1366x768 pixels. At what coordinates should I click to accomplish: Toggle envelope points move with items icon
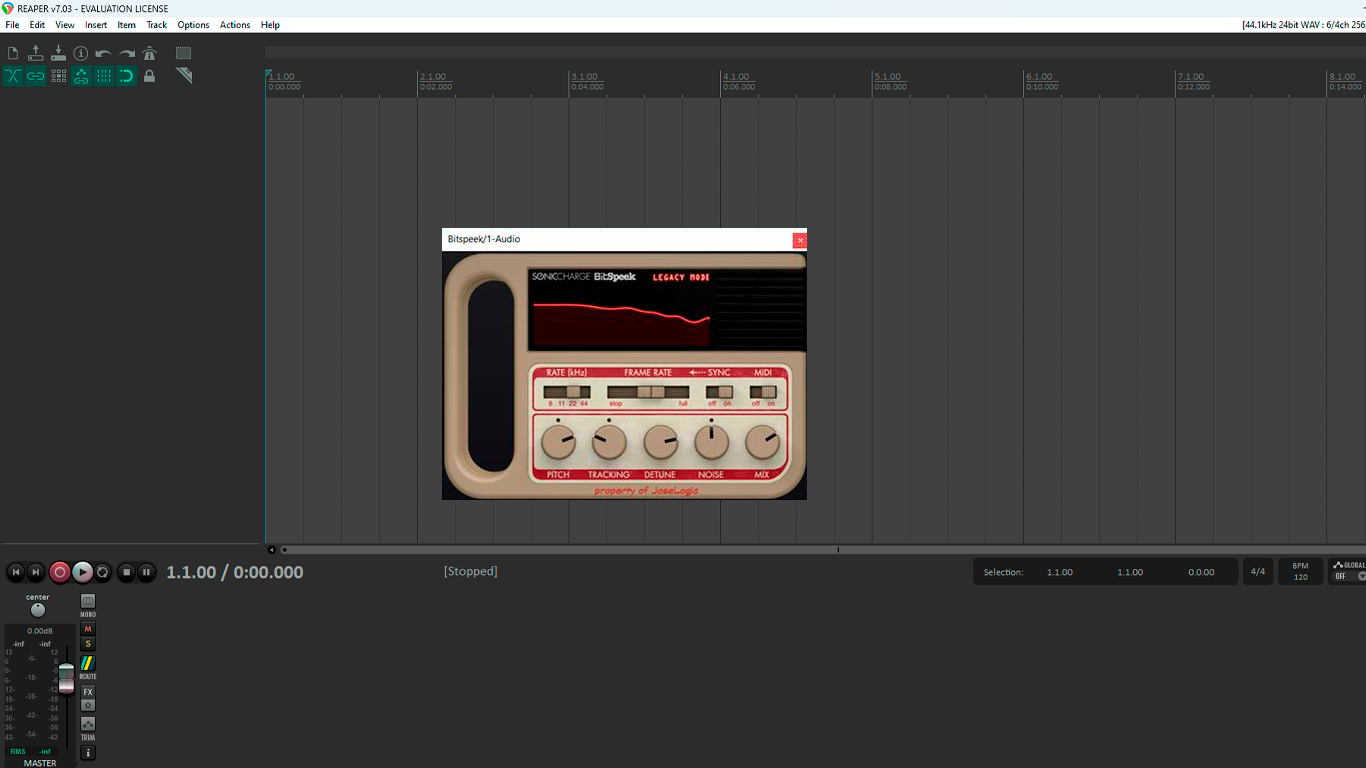click(81, 76)
